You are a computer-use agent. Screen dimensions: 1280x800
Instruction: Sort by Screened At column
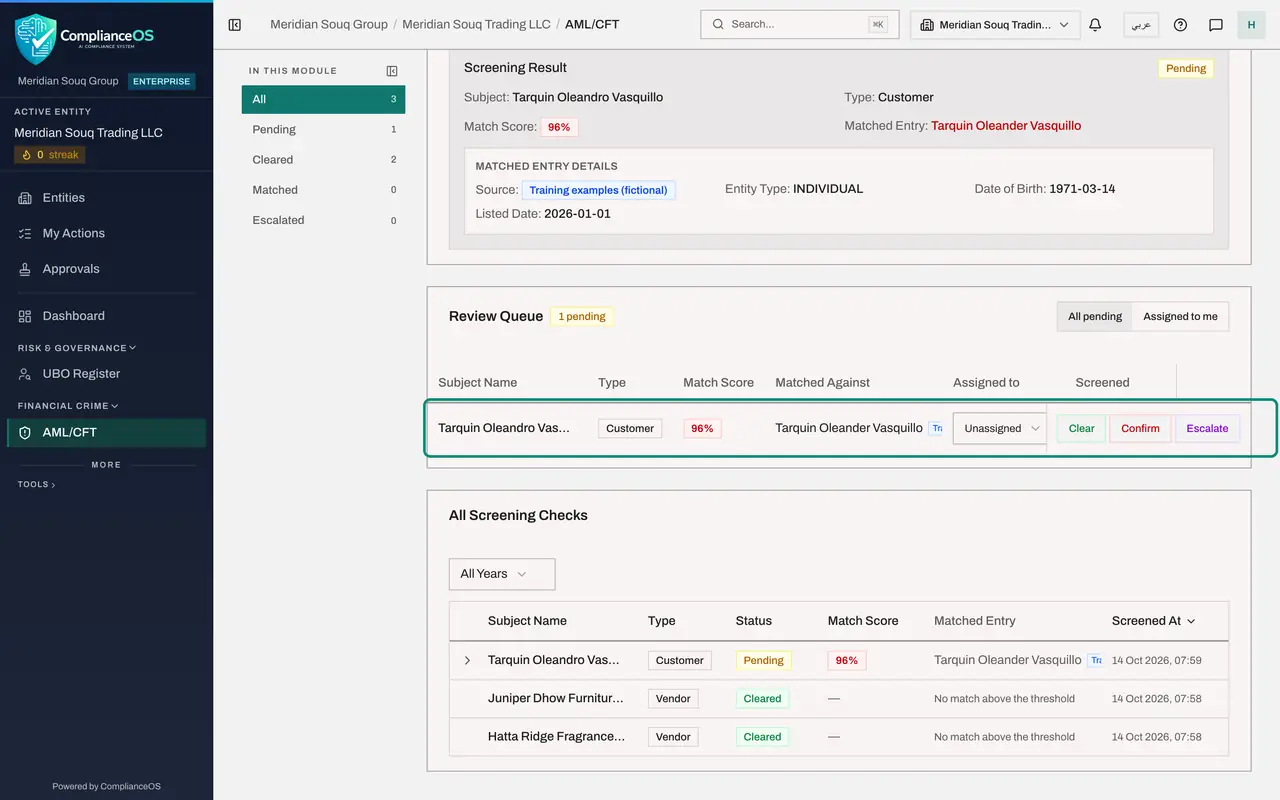coord(1154,621)
